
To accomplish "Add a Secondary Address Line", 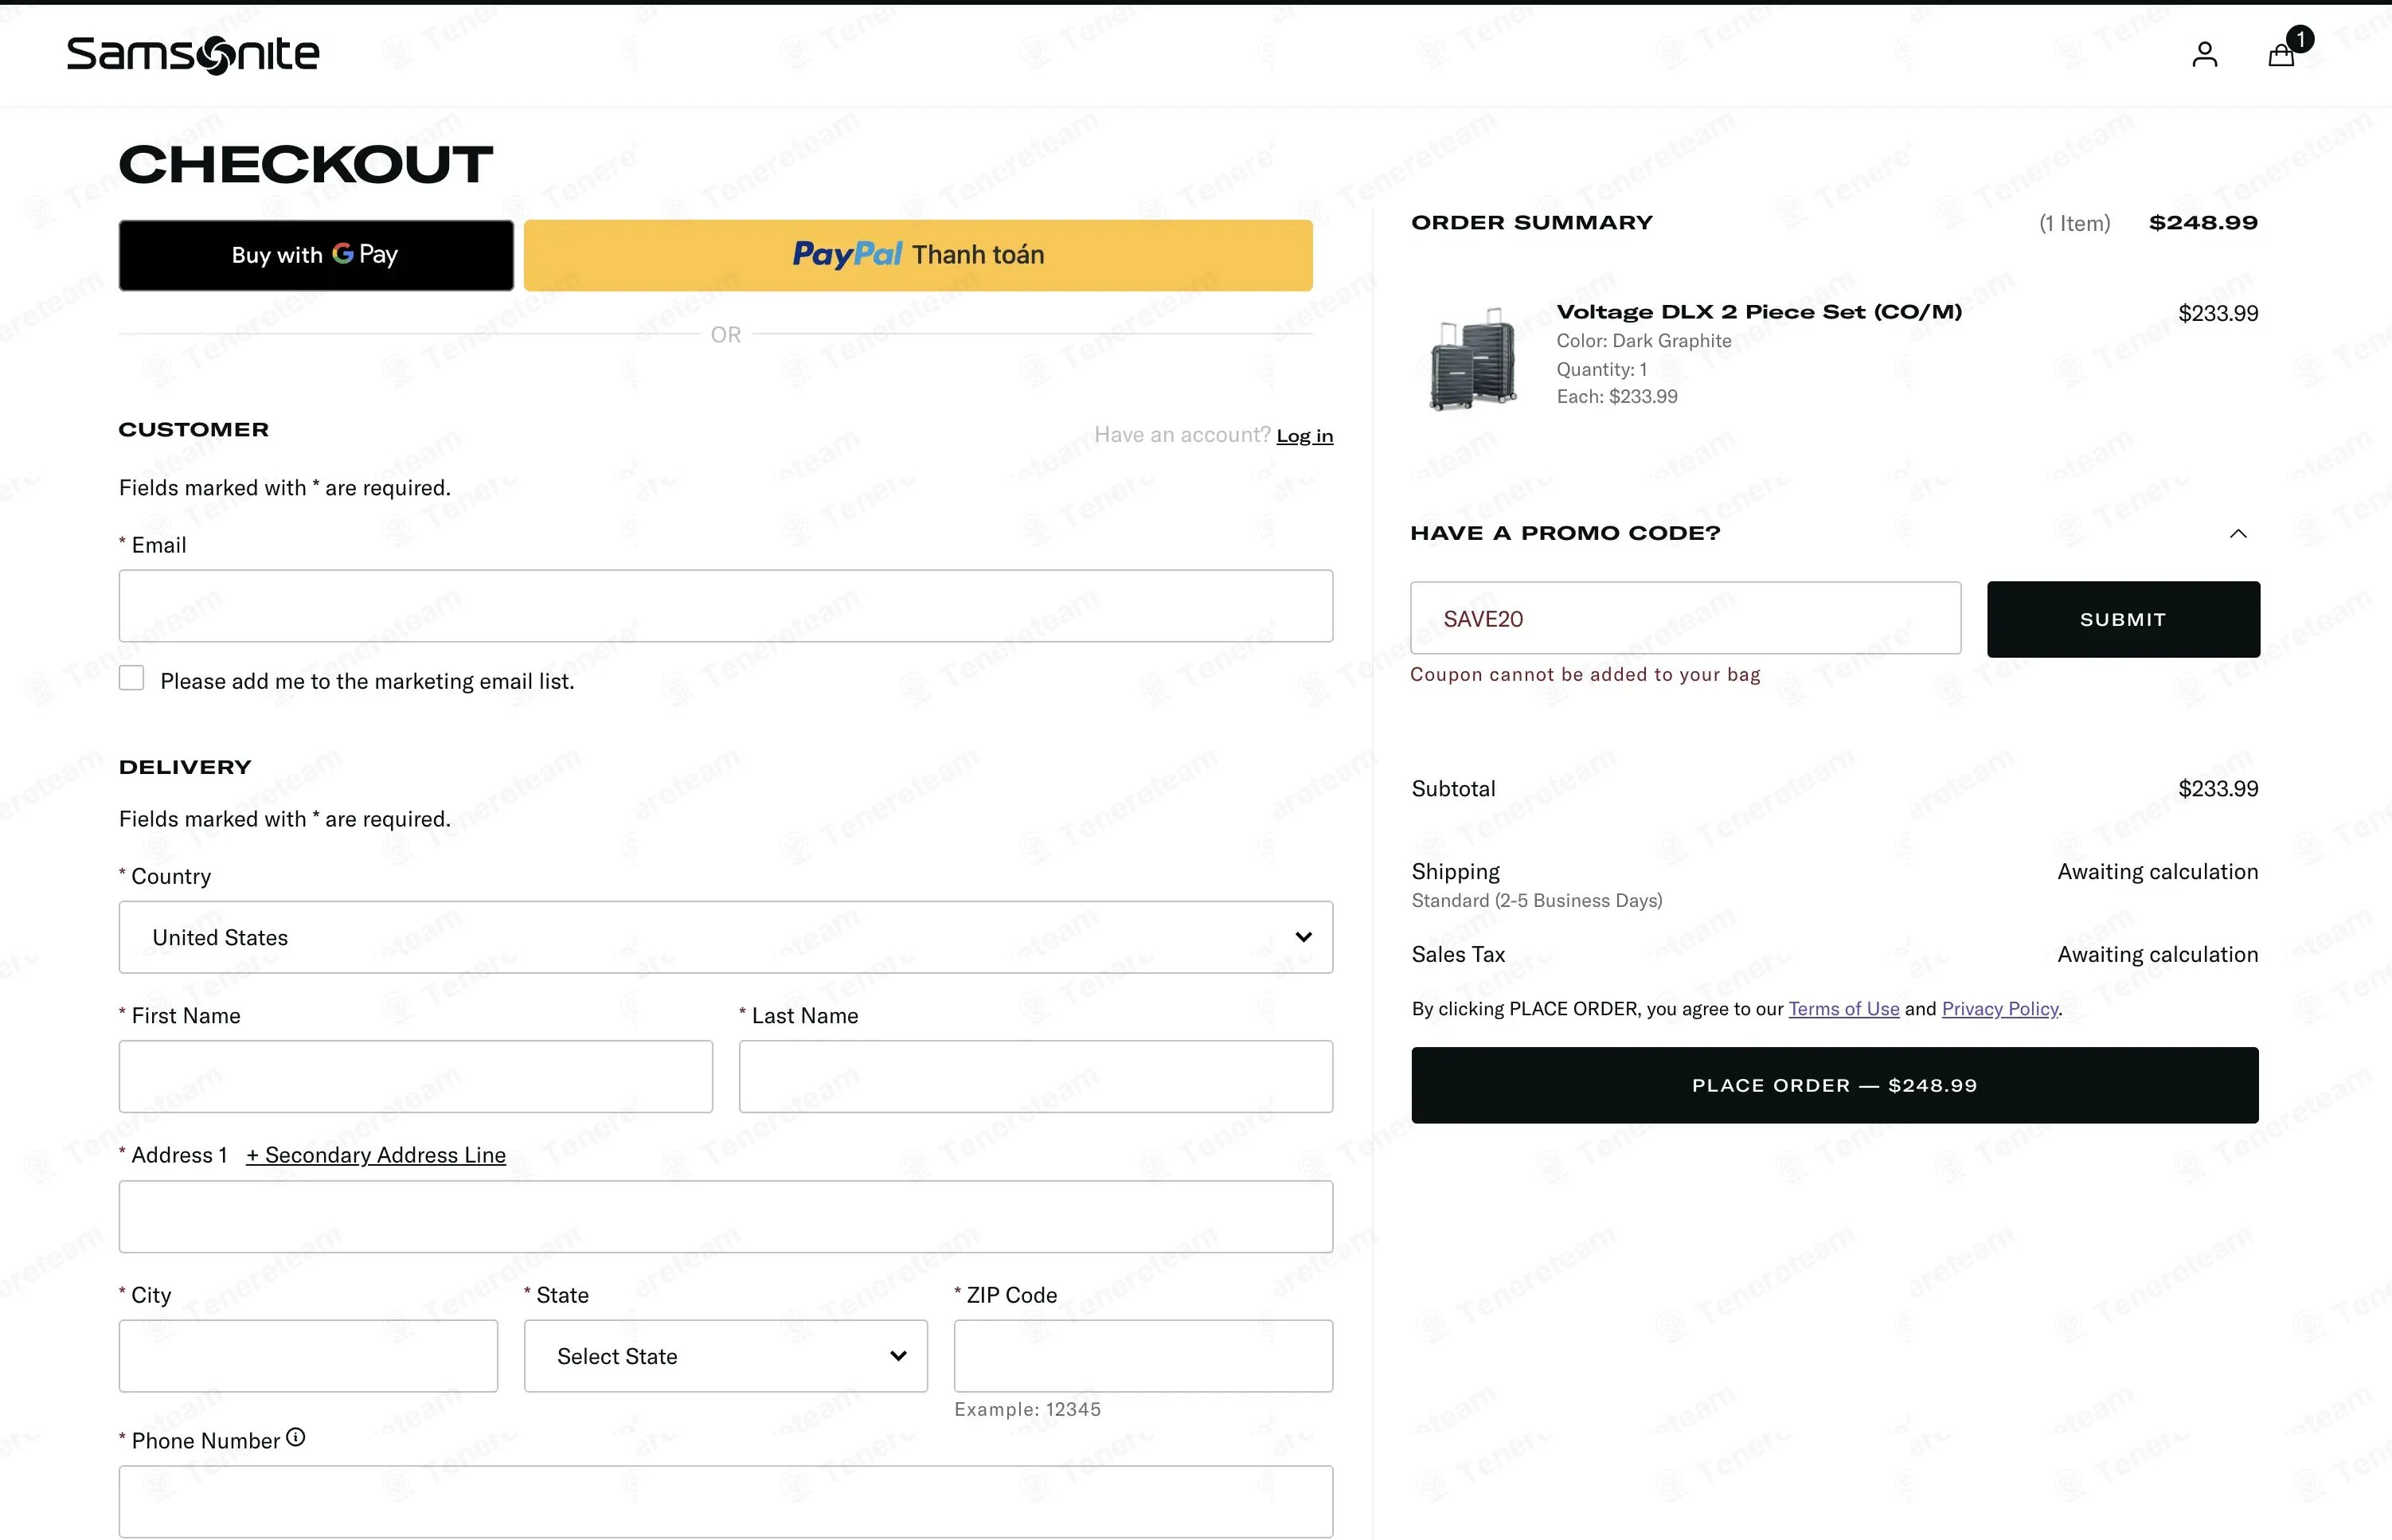I will tap(376, 1155).
